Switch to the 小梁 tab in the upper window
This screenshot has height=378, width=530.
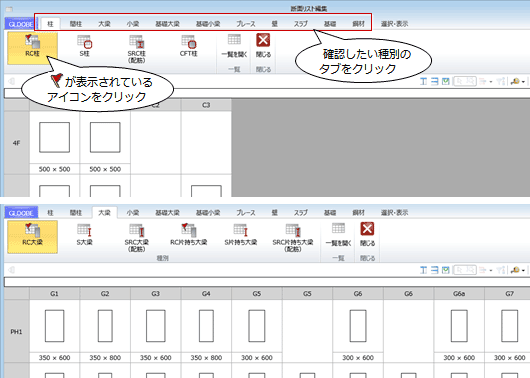point(133,24)
